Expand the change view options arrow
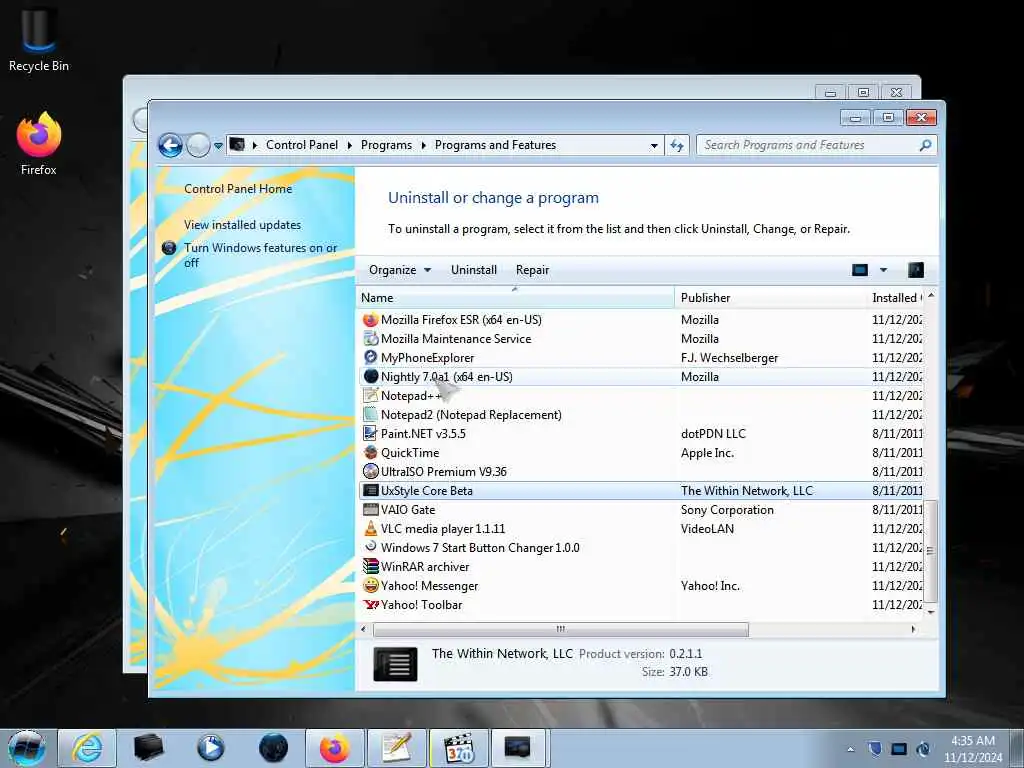Viewport: 1024px width, 768px height. 883,270
